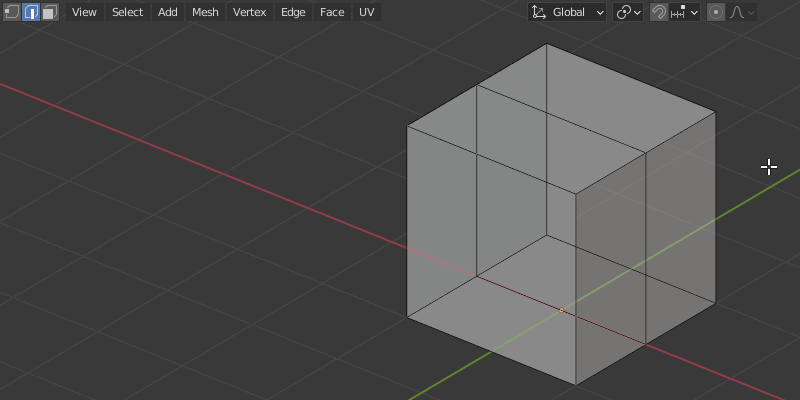Switch to Face select mode
The height and width of the screenshot is (400, 800).
(x=50, y=12)
